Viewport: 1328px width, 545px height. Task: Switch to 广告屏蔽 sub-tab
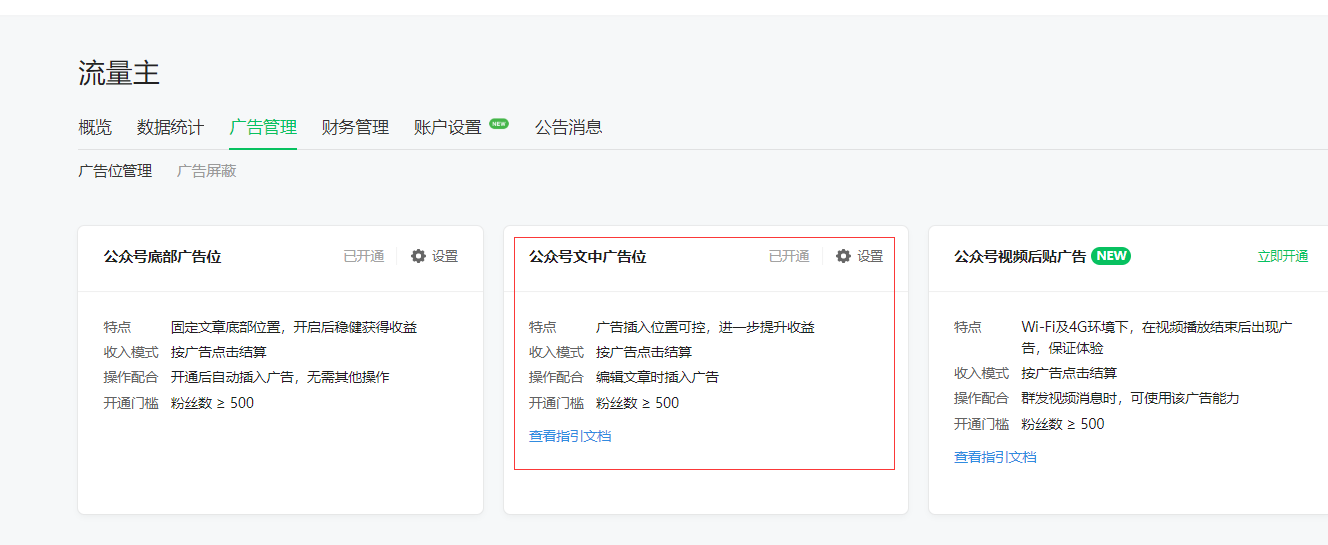206,171
